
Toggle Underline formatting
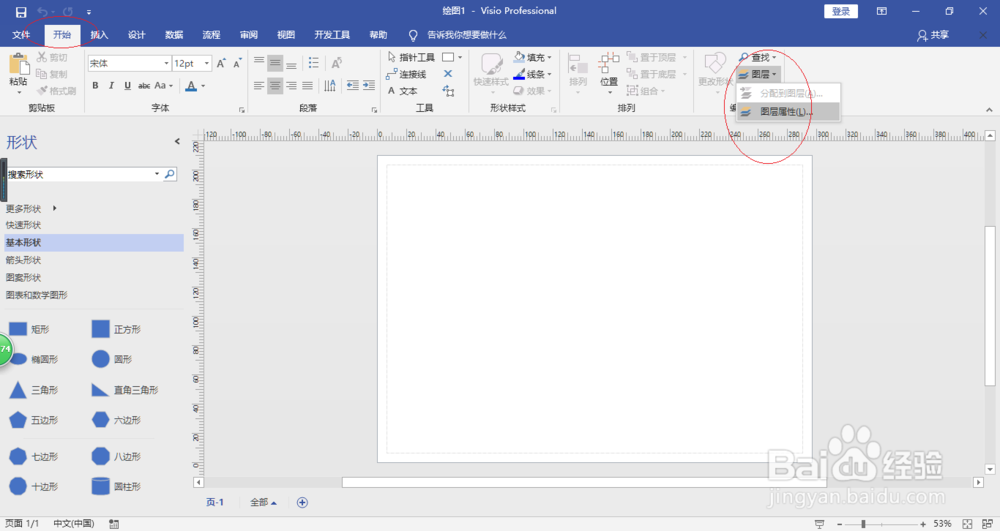point(128,85)
